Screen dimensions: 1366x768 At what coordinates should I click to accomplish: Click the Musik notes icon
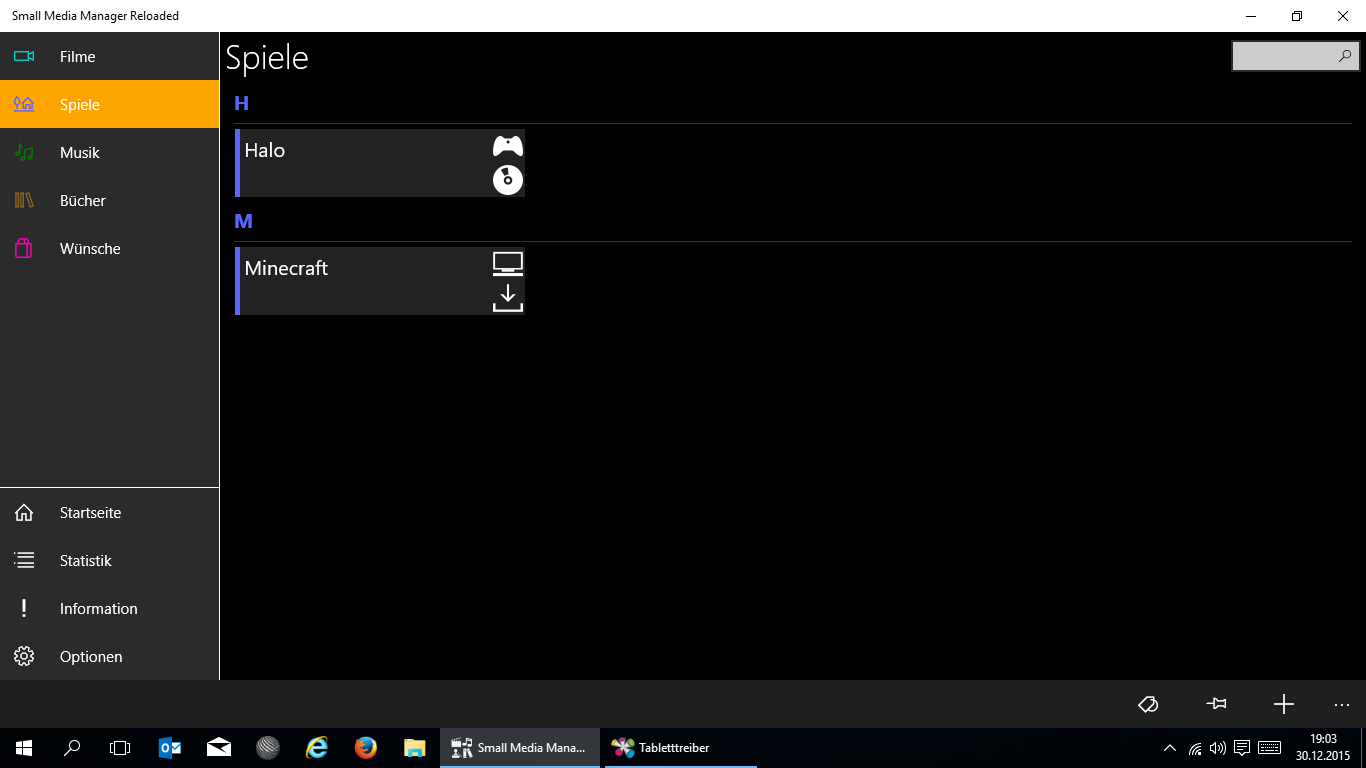[24, 152]
